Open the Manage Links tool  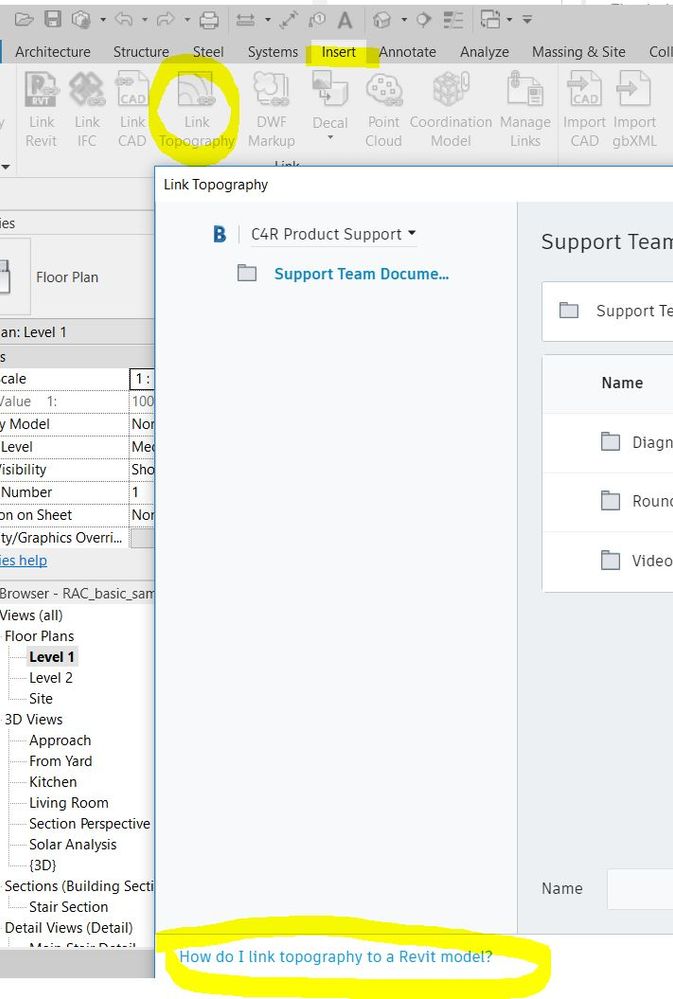point(525,92)
